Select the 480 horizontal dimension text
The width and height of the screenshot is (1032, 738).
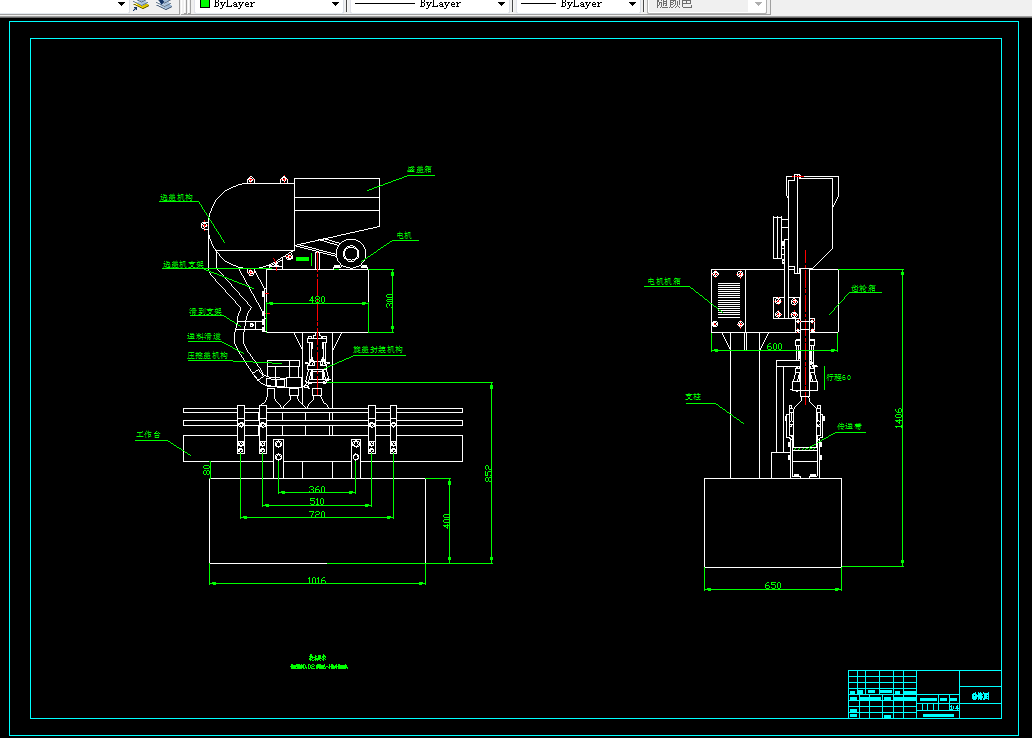coord(317,299)
